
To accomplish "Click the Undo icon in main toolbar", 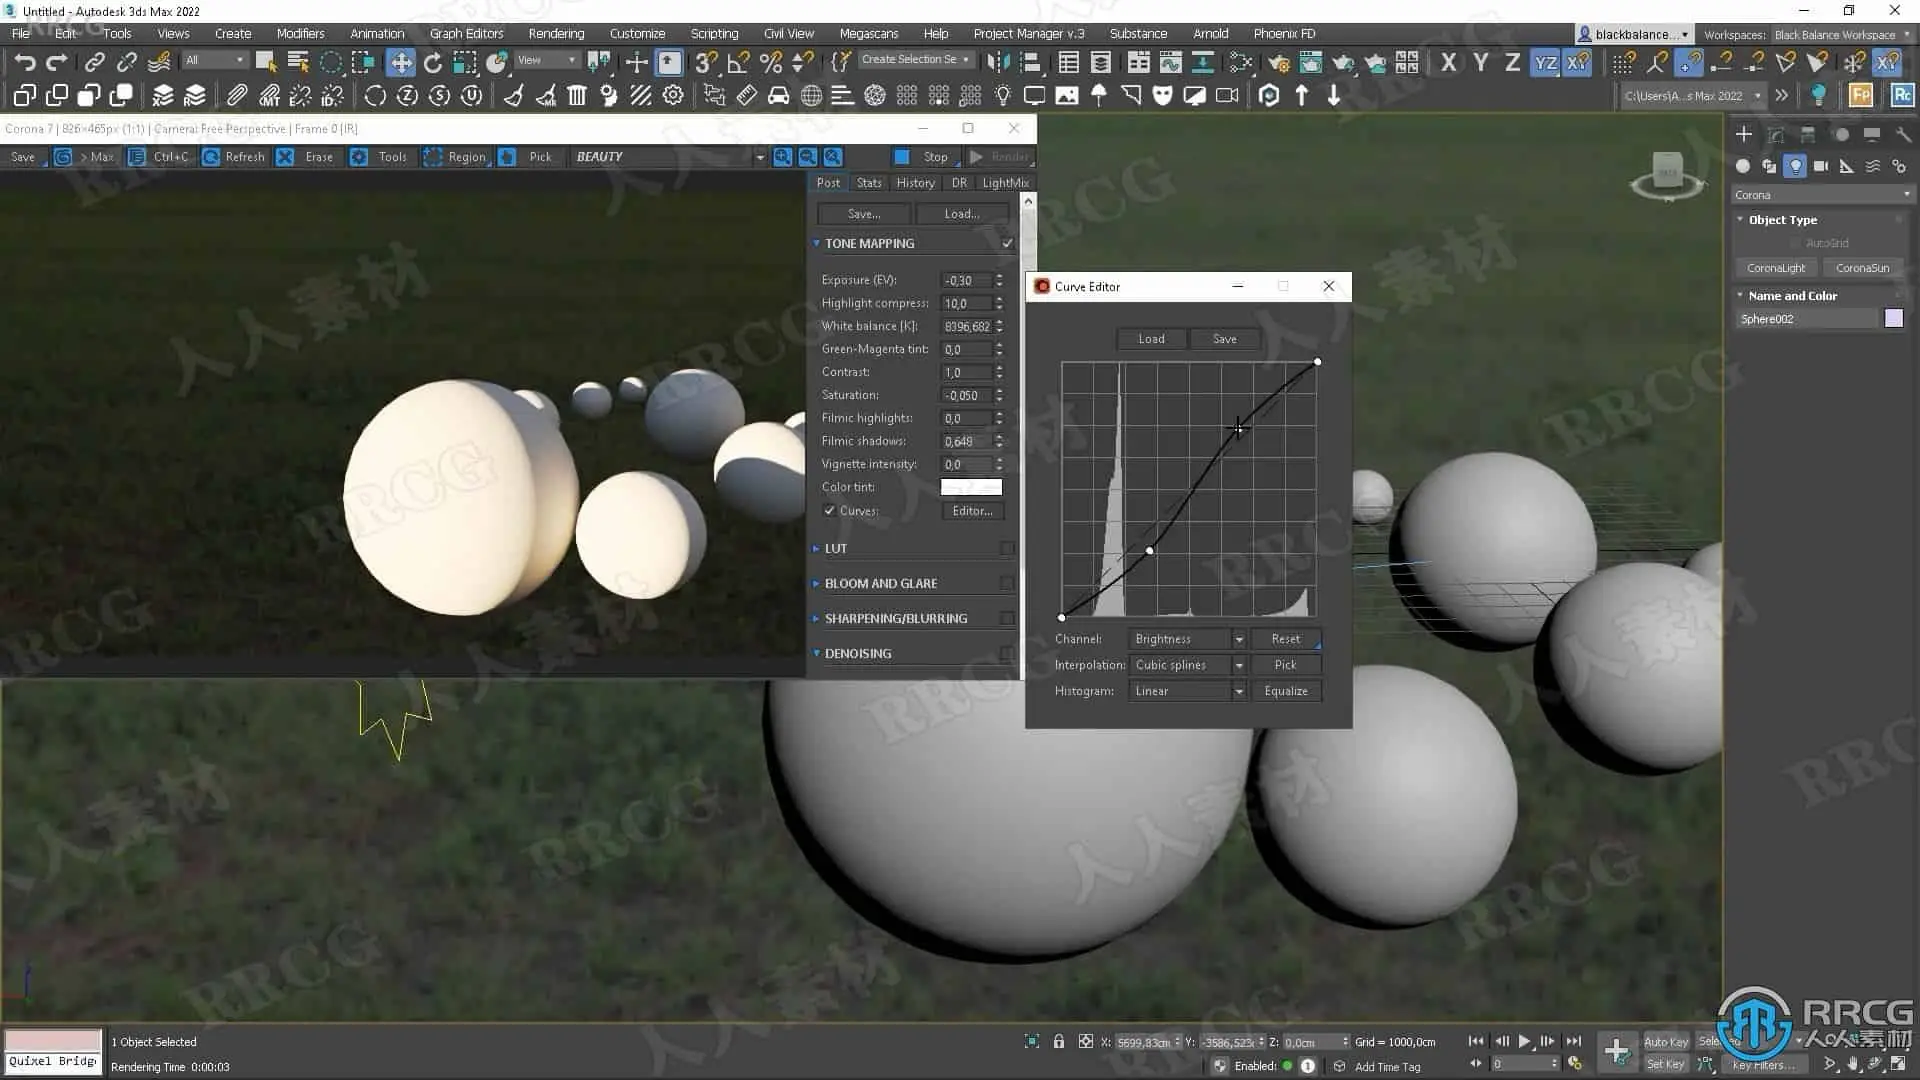I will [24, 62].
